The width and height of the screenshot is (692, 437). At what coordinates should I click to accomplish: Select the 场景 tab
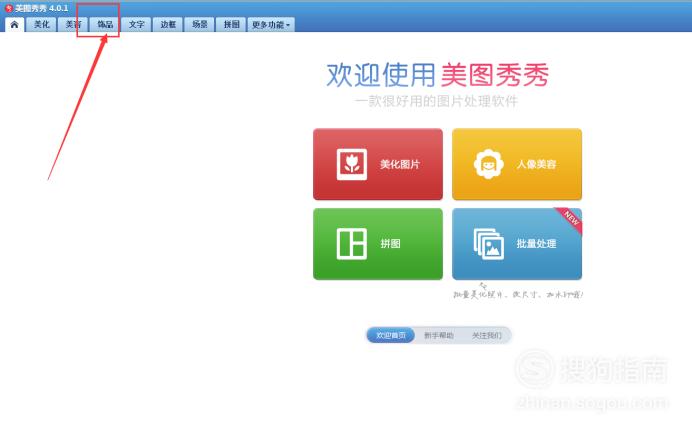pos(199,25)
